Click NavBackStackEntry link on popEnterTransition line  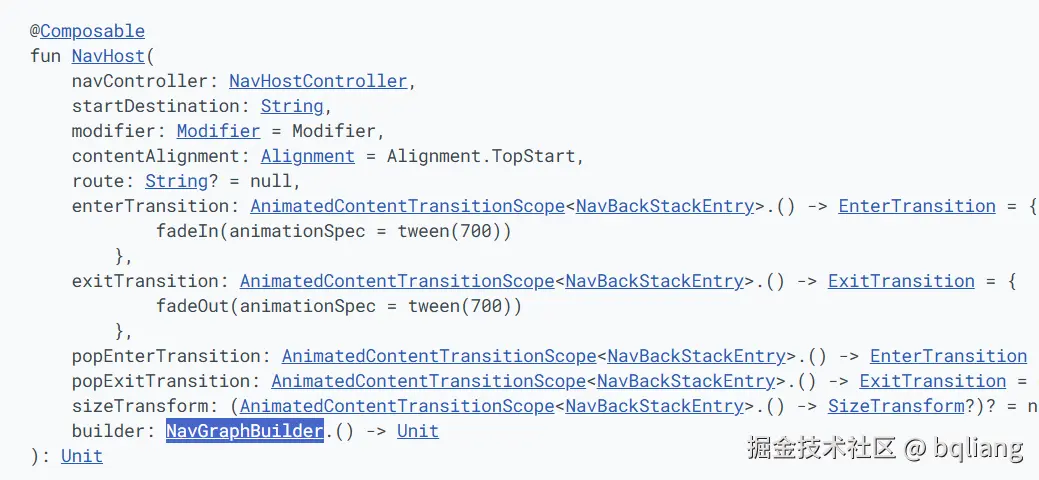(696, 356)
